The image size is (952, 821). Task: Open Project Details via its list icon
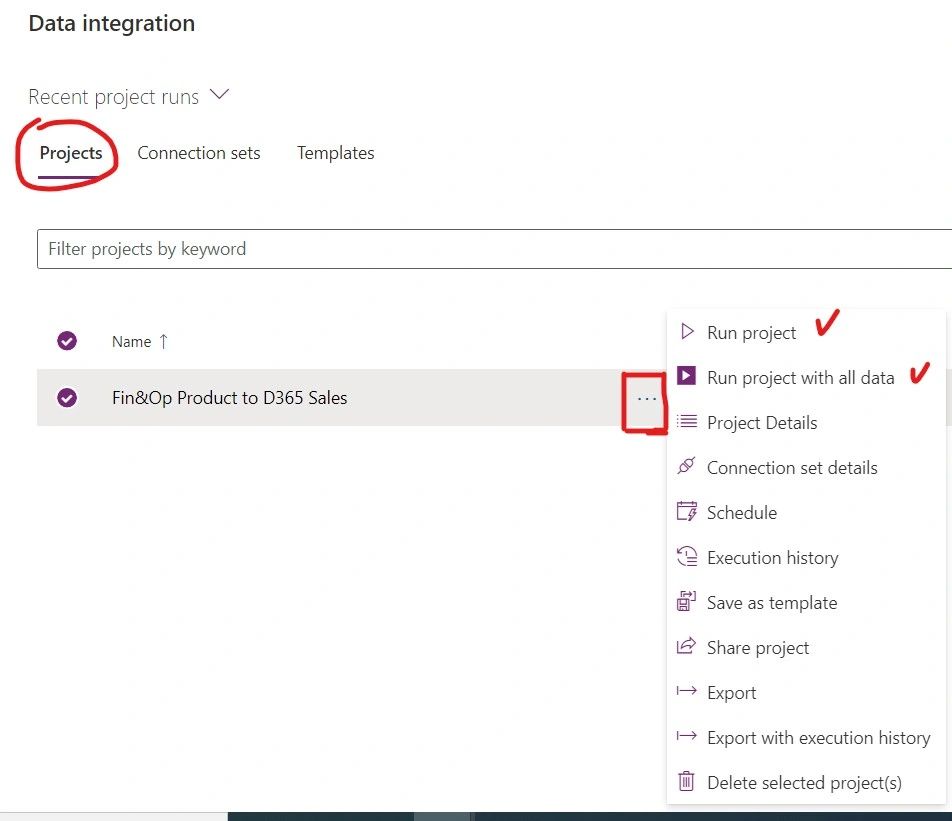coord(688,422)
